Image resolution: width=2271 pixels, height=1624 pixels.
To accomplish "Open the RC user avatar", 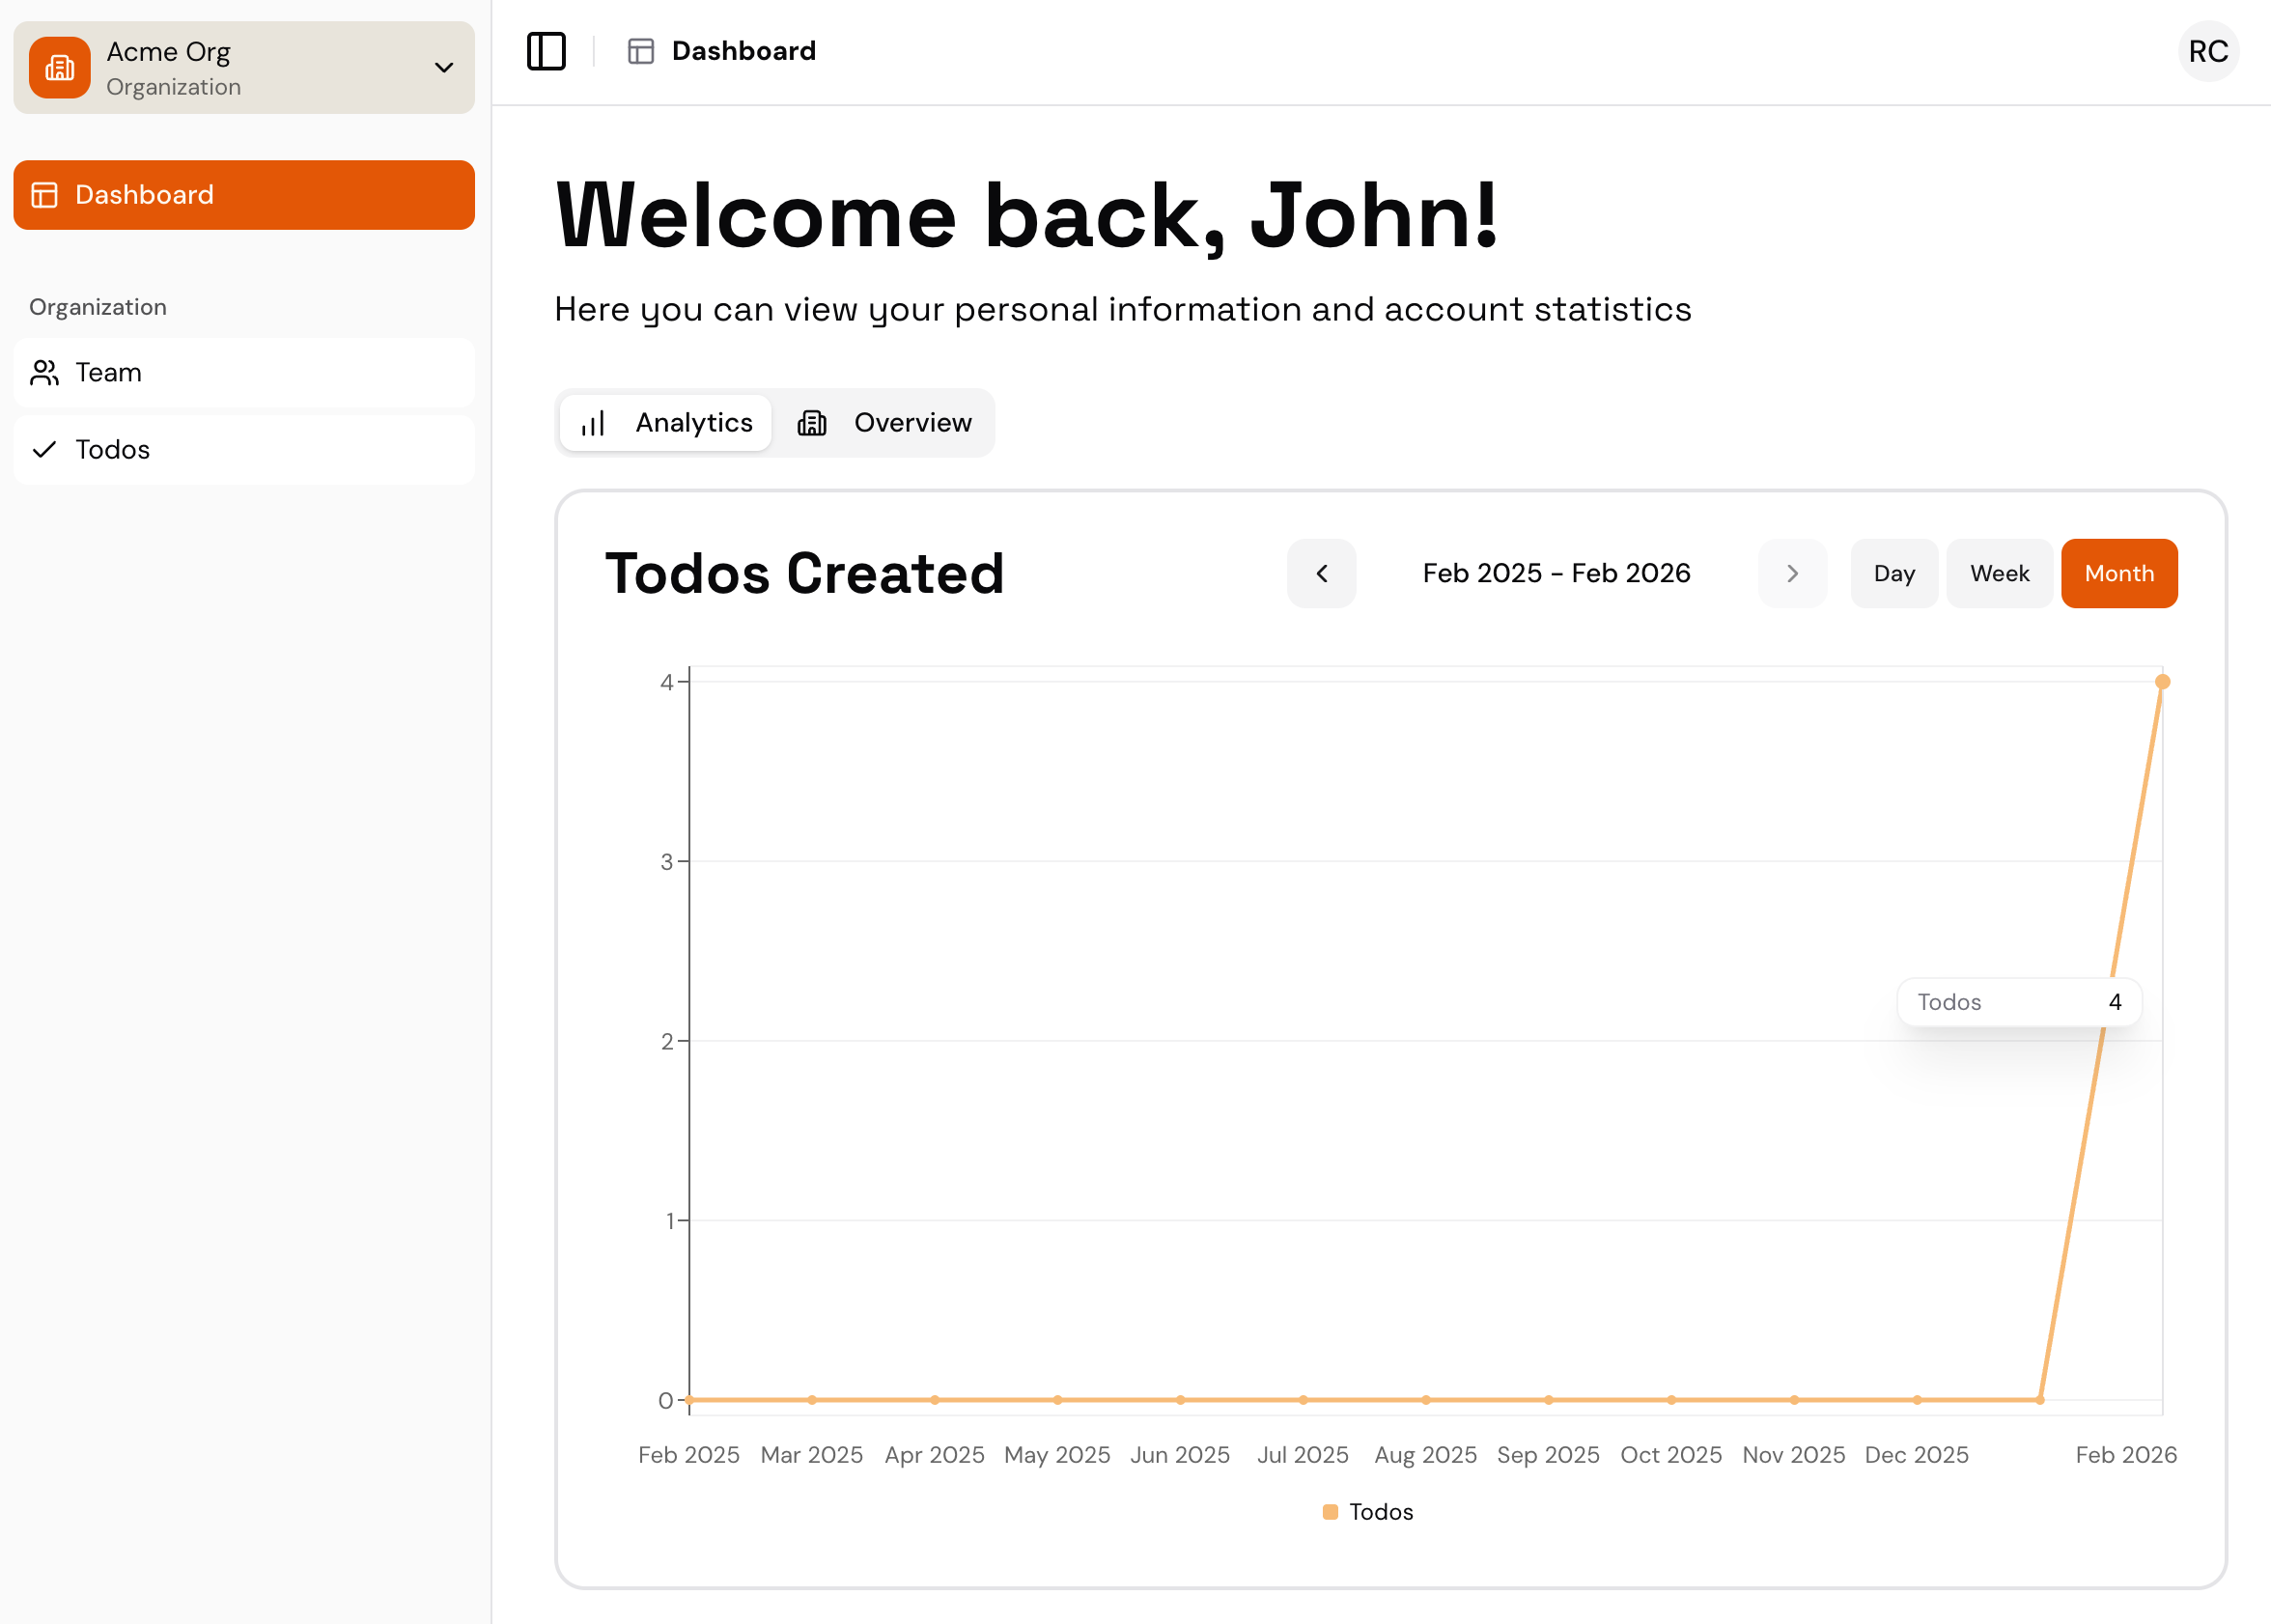I will (x=2207, y=51).
